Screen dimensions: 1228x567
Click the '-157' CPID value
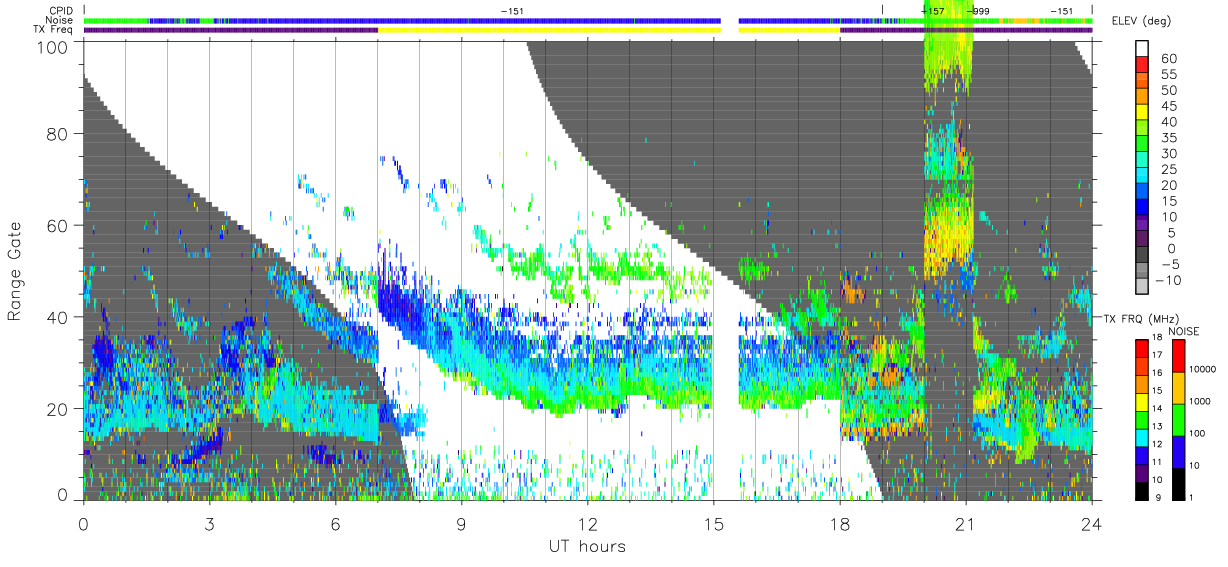coord(932,11)
